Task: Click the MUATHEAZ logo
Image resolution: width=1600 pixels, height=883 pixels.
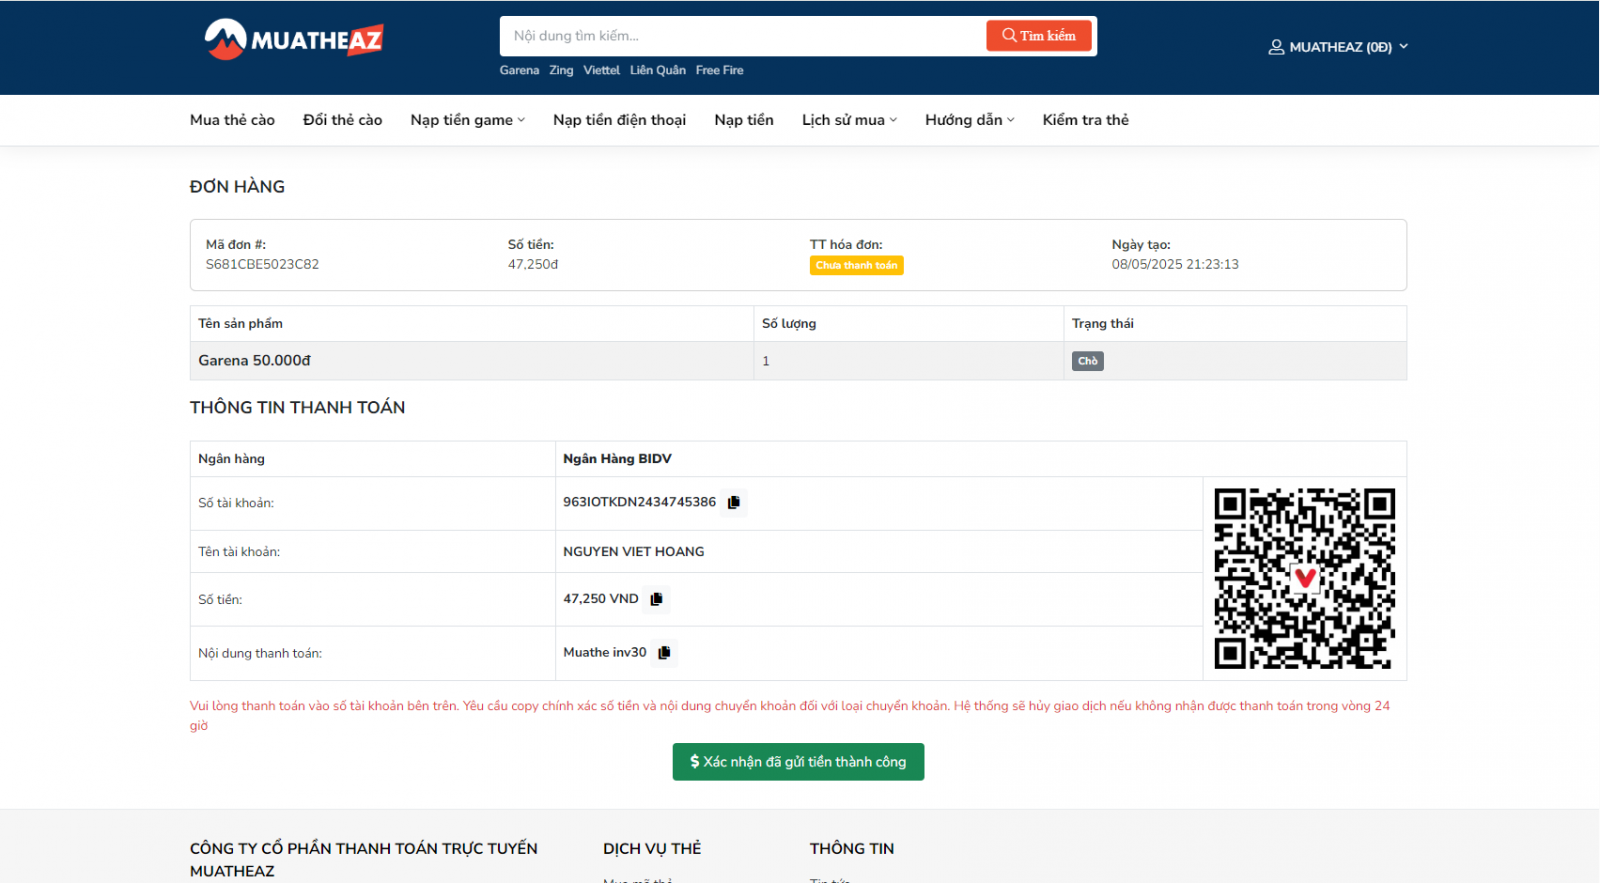Action: tap(294, 40)
